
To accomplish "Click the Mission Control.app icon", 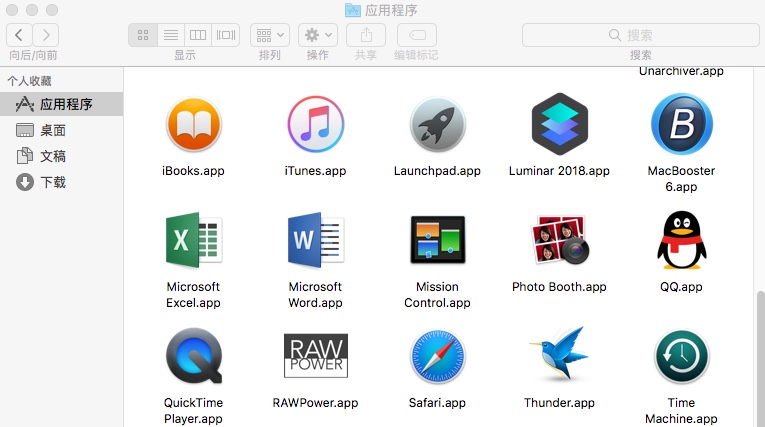I will point(438,240).
